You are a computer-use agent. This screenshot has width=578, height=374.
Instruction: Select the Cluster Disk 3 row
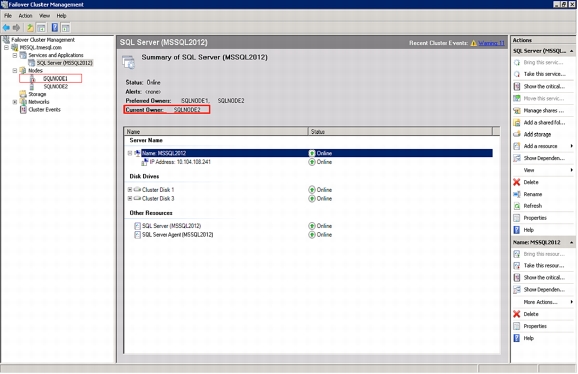coord(158,198)
